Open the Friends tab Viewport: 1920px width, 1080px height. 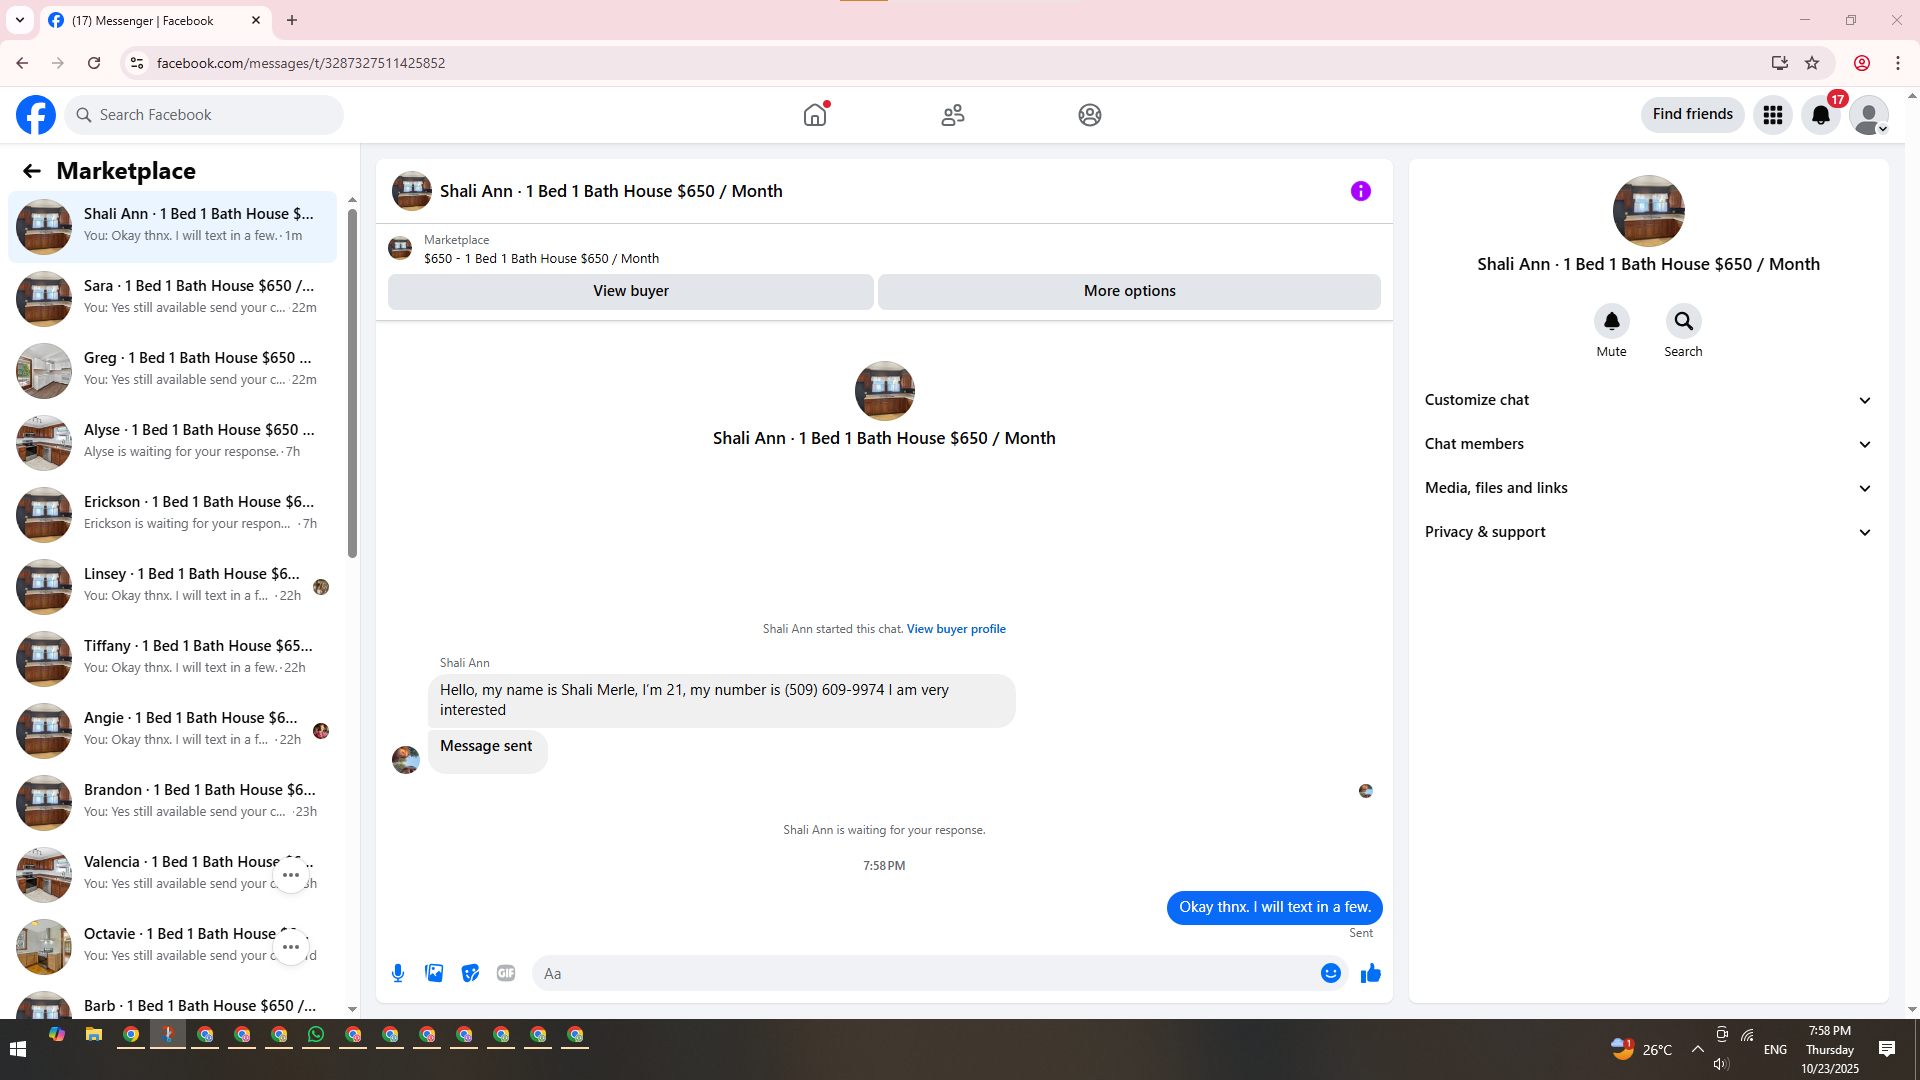pyautogui.click(x=952, y=115)
